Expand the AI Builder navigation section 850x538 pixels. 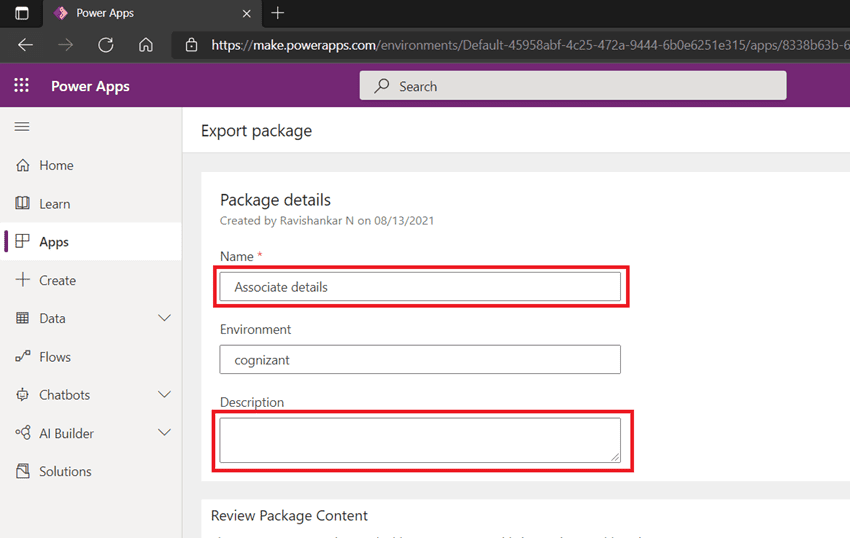165,433
